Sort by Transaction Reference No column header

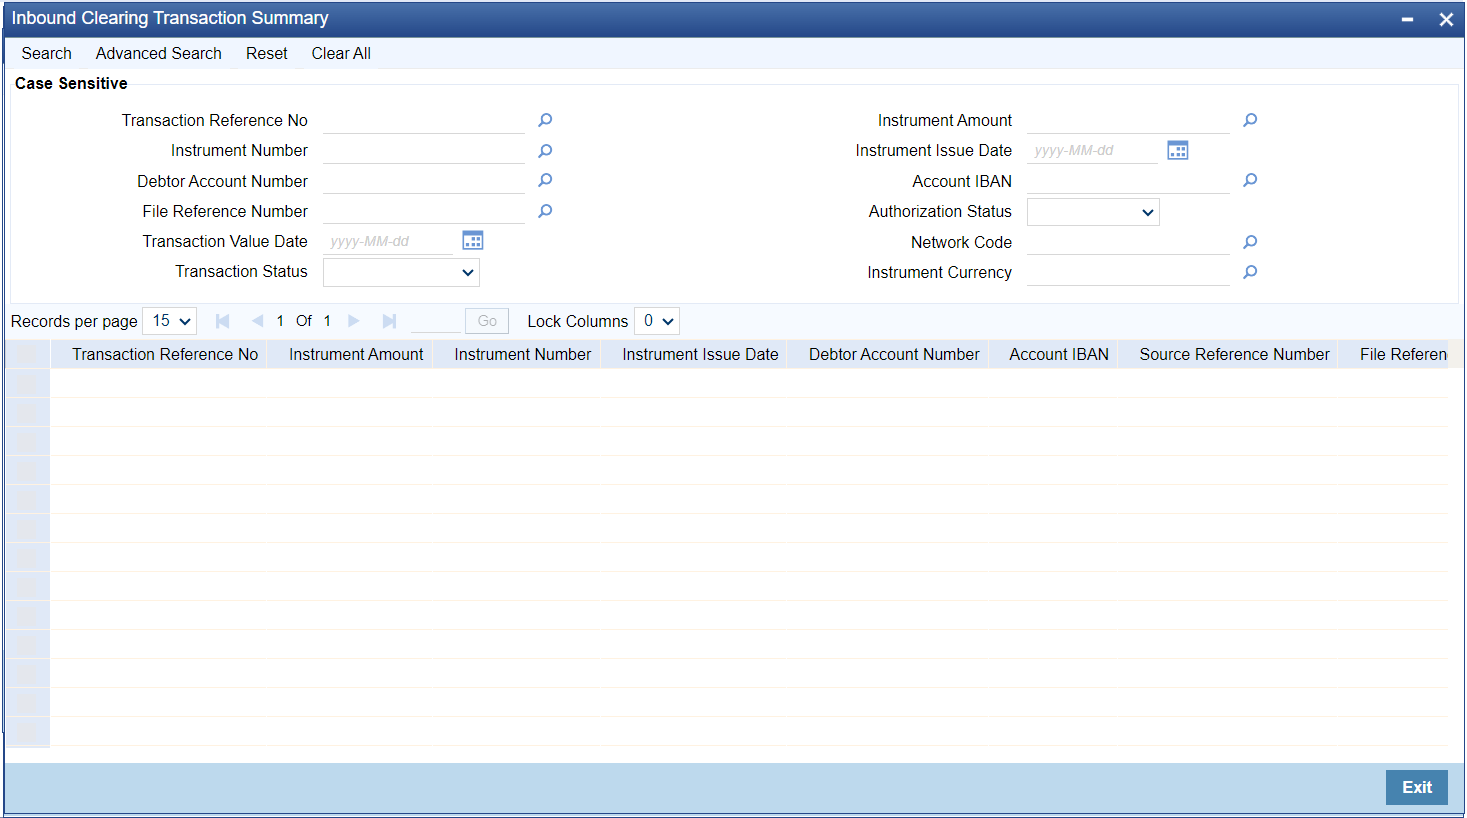165,354
